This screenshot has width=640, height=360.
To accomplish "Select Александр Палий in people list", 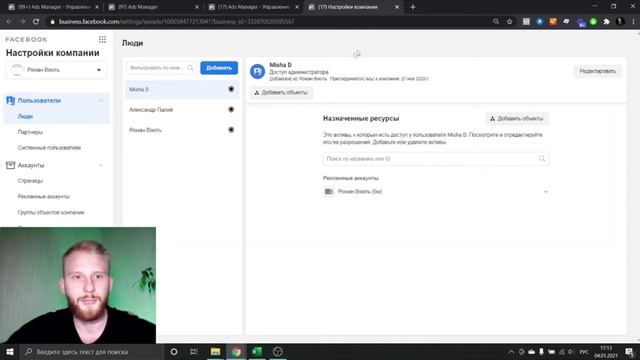I will point(182,109).
